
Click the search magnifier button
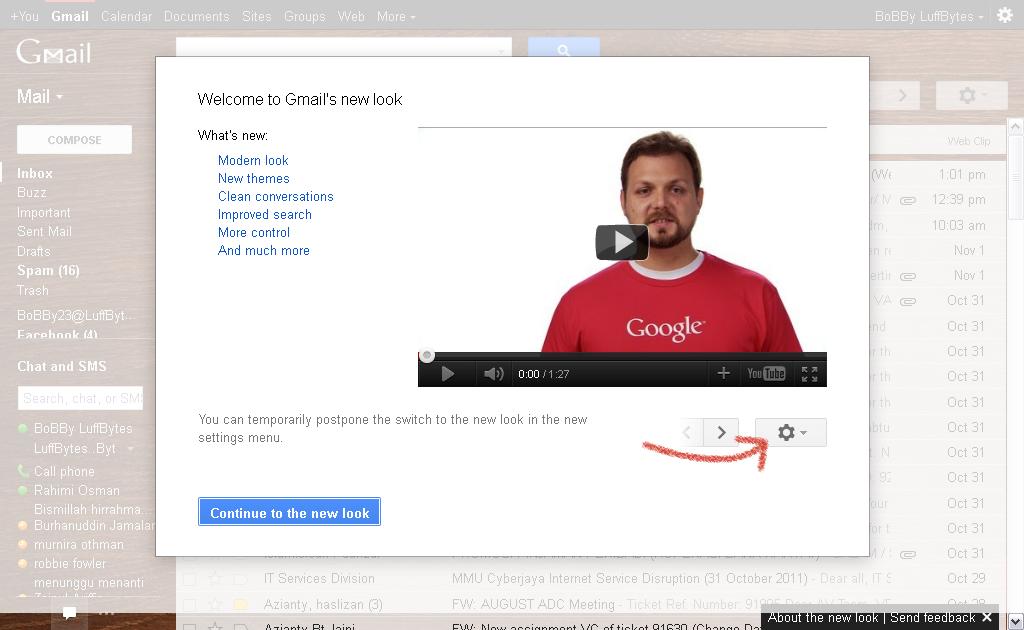pyautogui.click(x=564, y=47)
